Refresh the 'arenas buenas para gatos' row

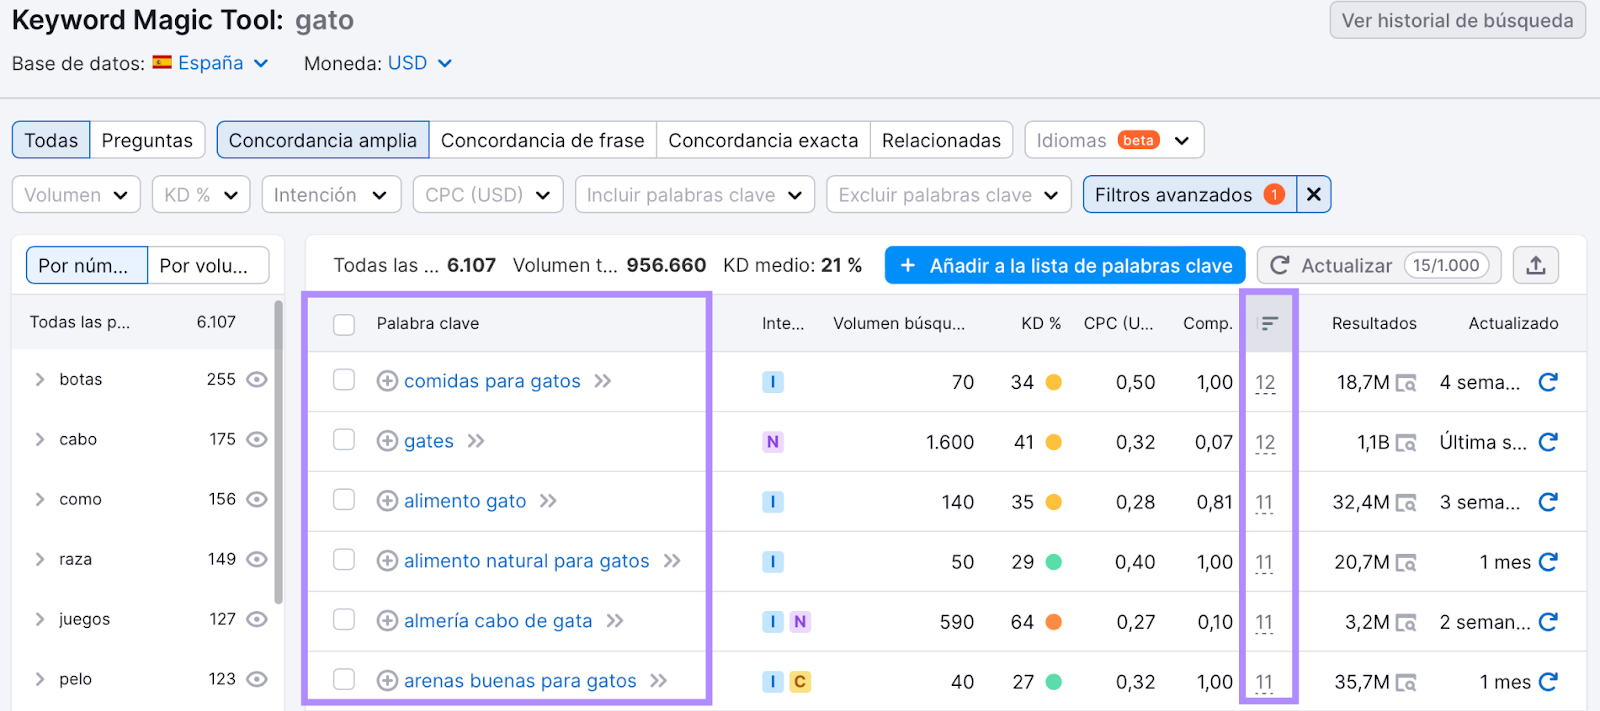tap(1548, 682)
